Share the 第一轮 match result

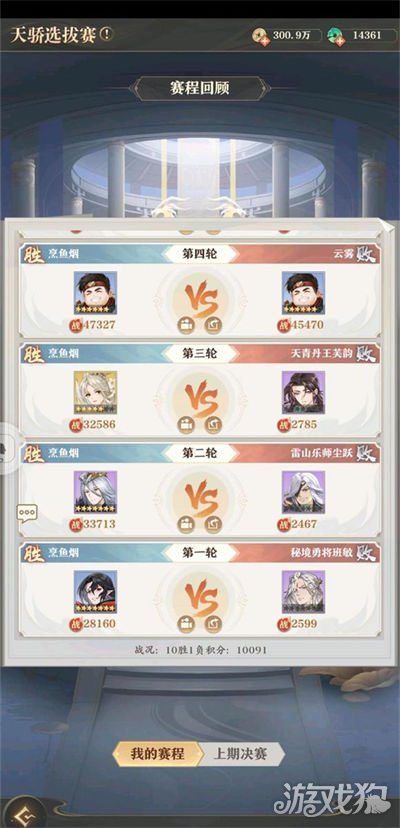click(213, 624)
